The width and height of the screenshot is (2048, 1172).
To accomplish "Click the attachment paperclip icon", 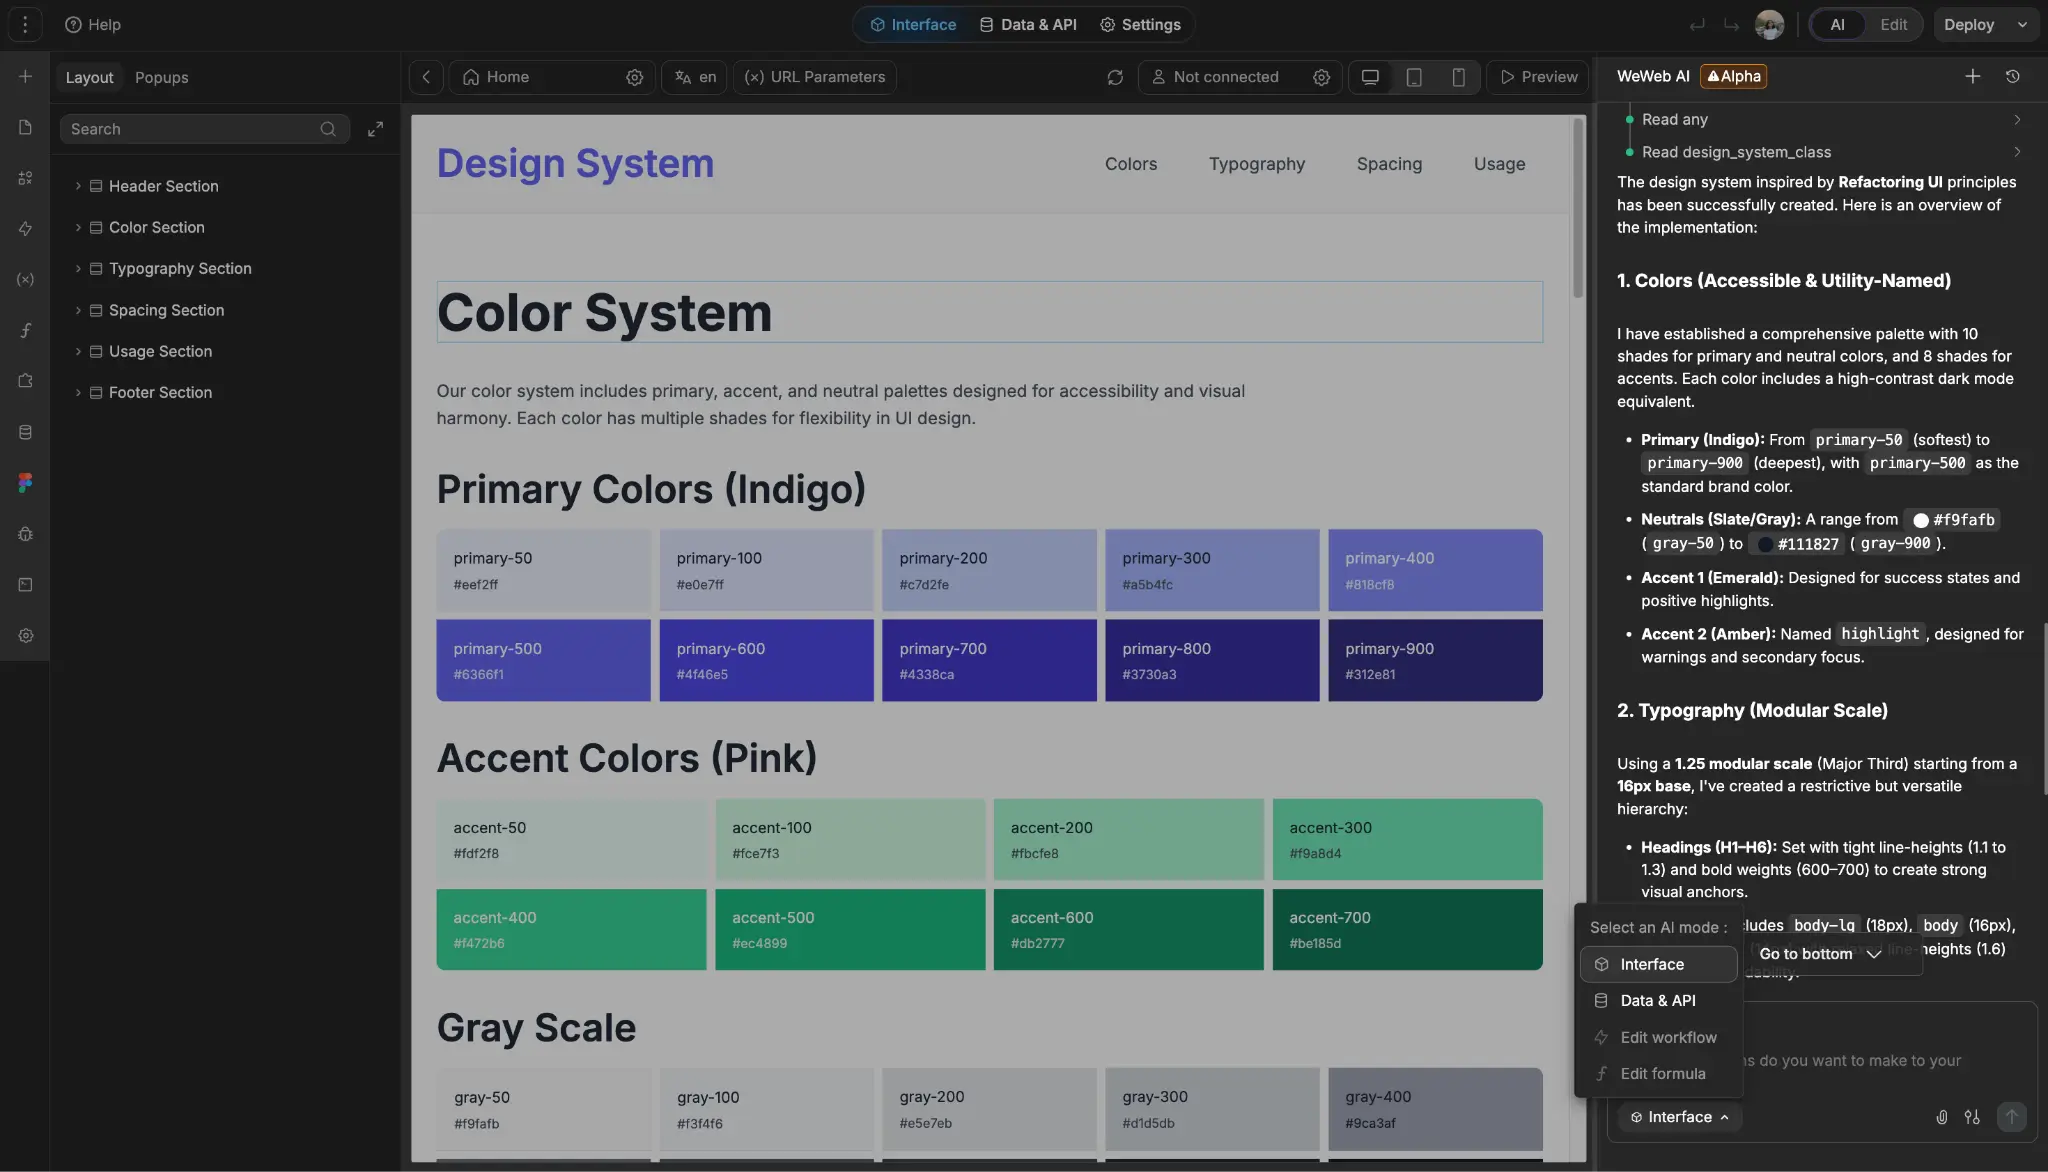I will pos(1941,1117).
